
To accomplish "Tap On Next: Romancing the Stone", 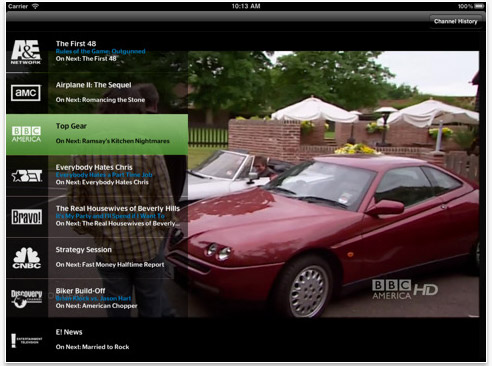I will click(x=100, y=100).
